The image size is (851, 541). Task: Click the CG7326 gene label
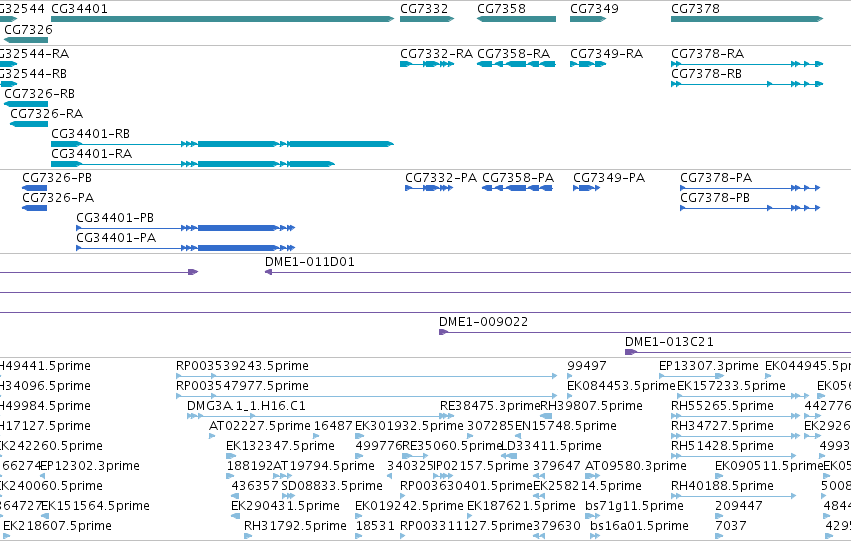click(28, 30)
